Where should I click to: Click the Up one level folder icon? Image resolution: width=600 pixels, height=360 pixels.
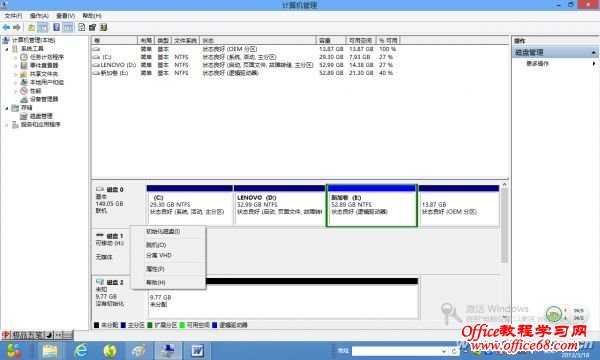[31, 28]
